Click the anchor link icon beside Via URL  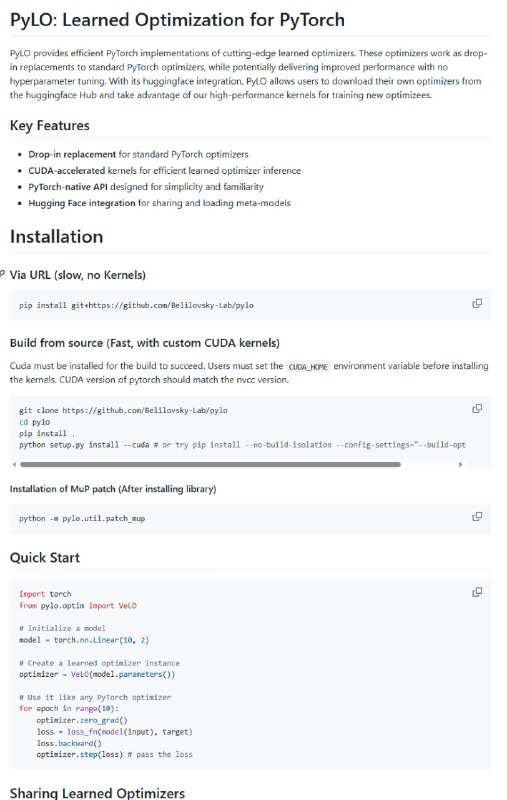2,274
